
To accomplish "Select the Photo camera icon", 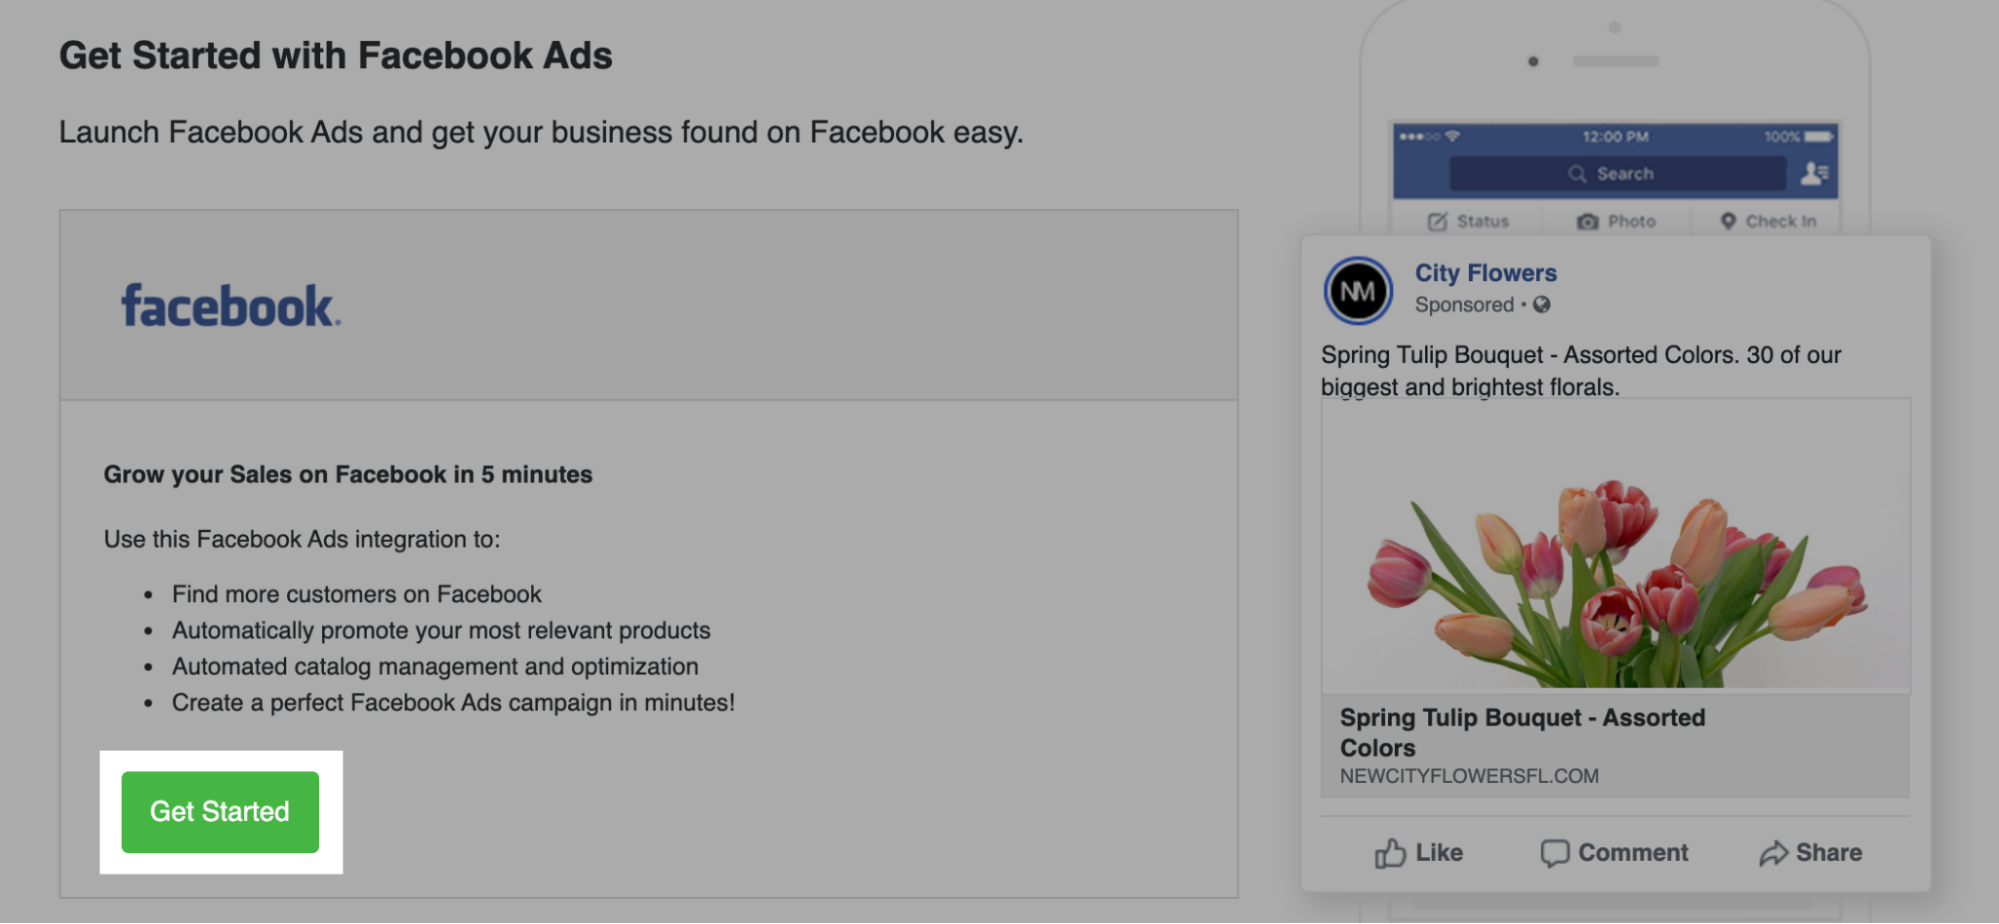I will click(1588, 221).
